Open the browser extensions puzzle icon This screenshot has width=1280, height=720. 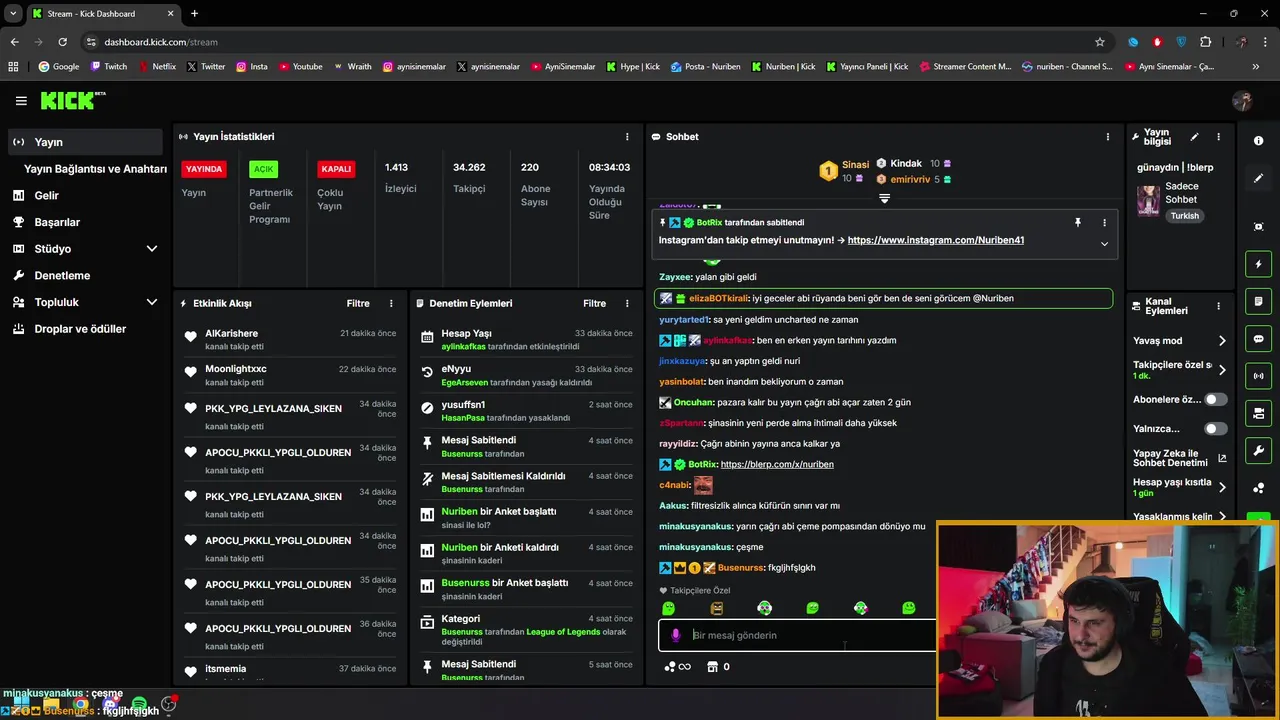[x=1205, y=42]
